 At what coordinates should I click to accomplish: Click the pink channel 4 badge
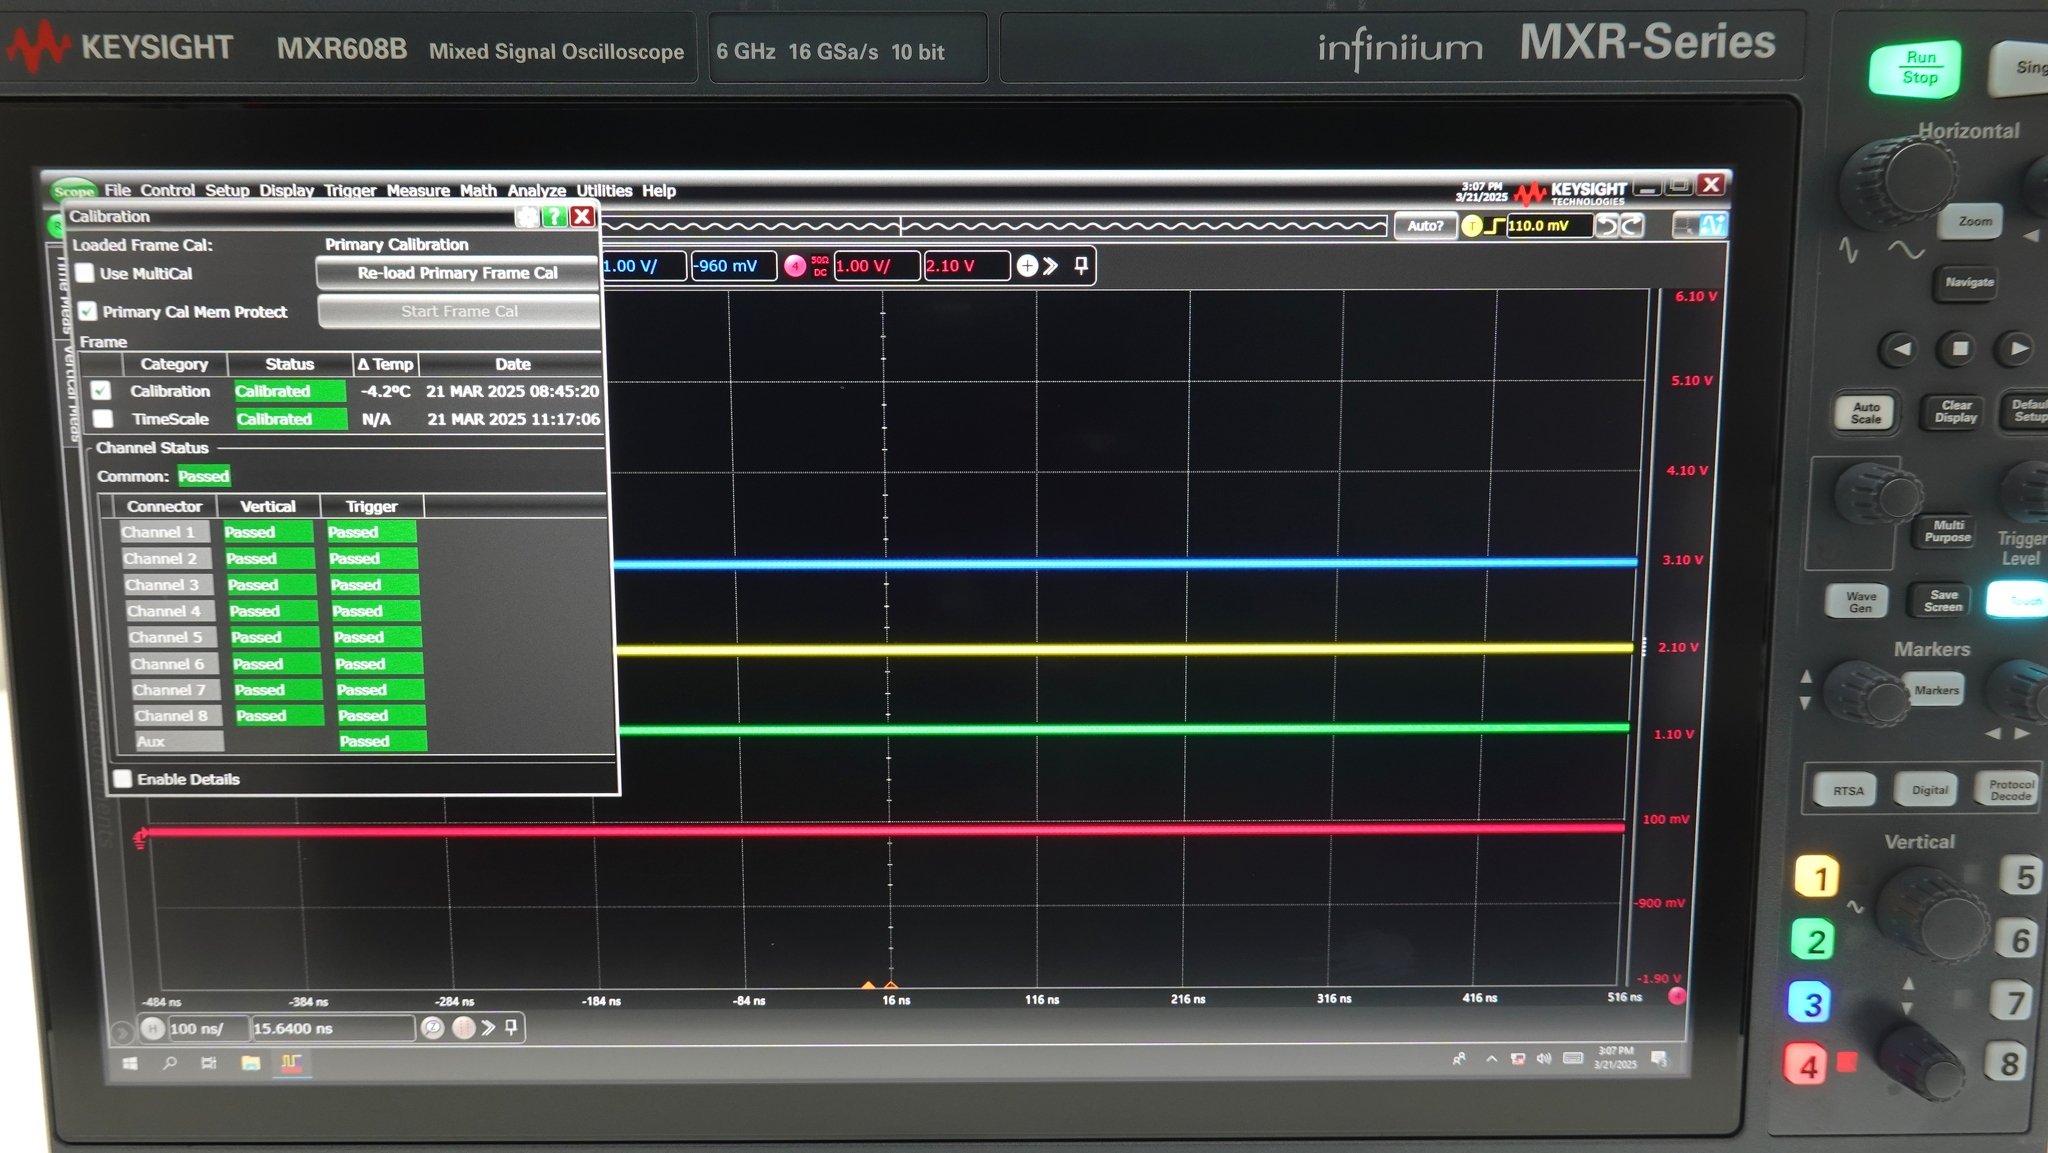[x=795, y=266]
